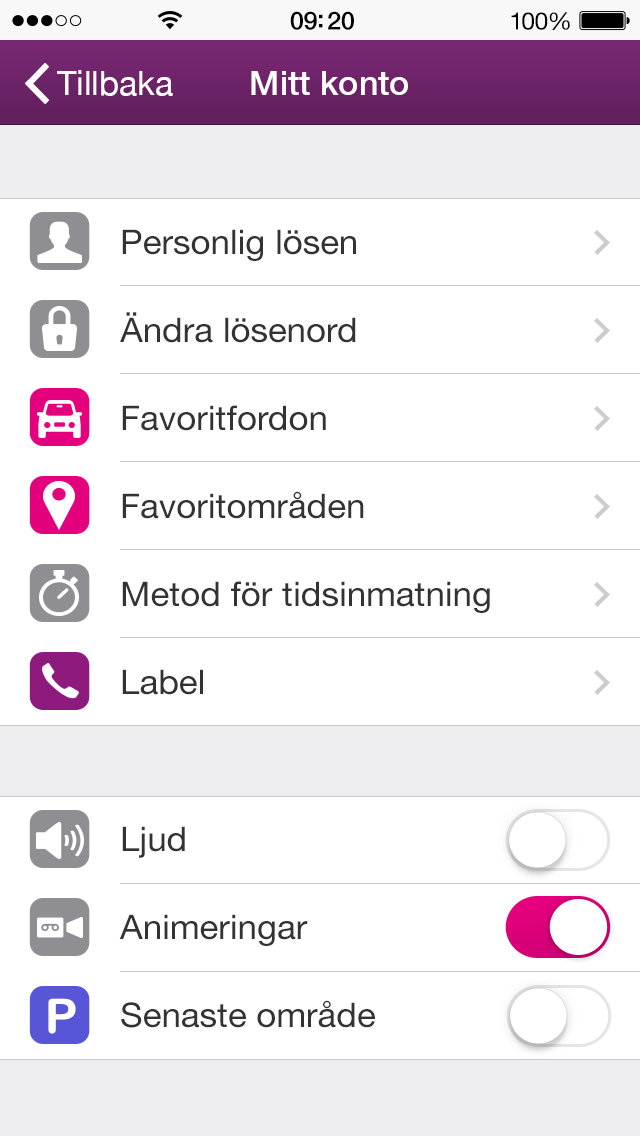Tap the blue parking P icon

click(x=60, y=1016)
